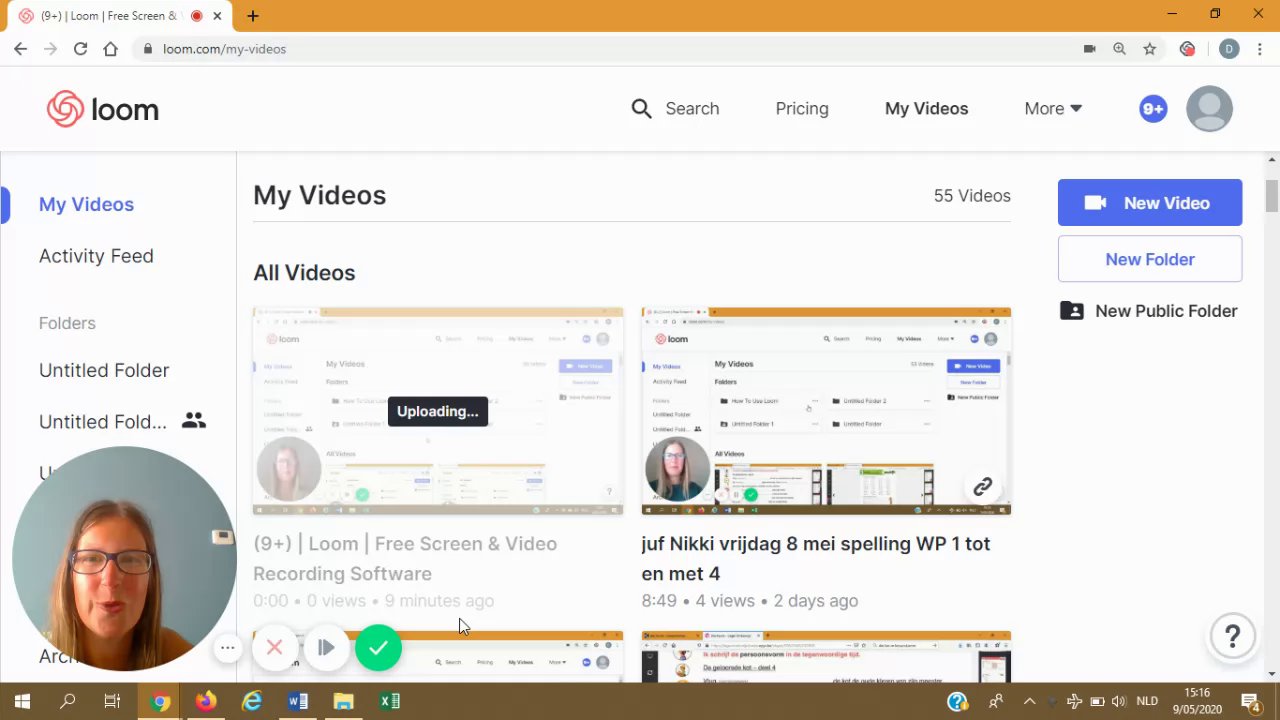Show hidden system tray icons

1029,701
